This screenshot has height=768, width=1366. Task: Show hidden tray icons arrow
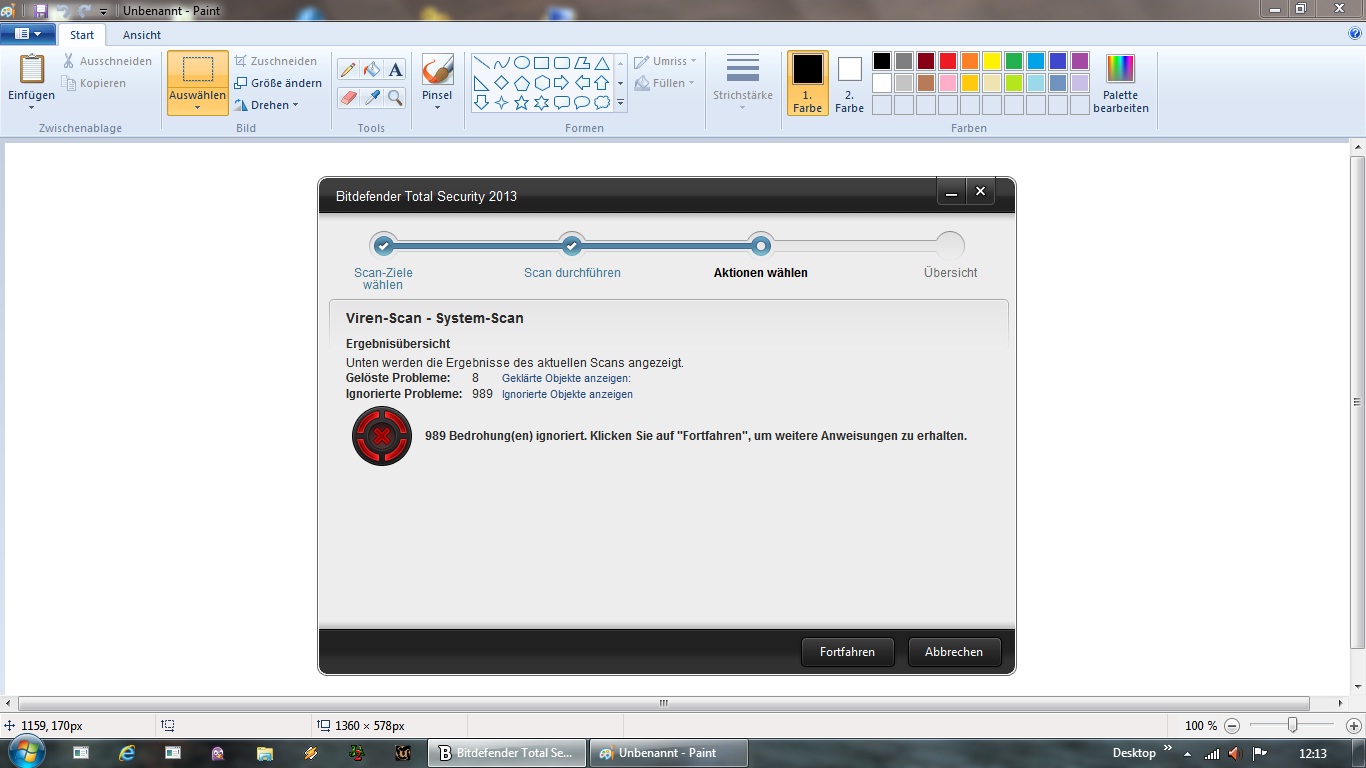tap(1187, 753)
